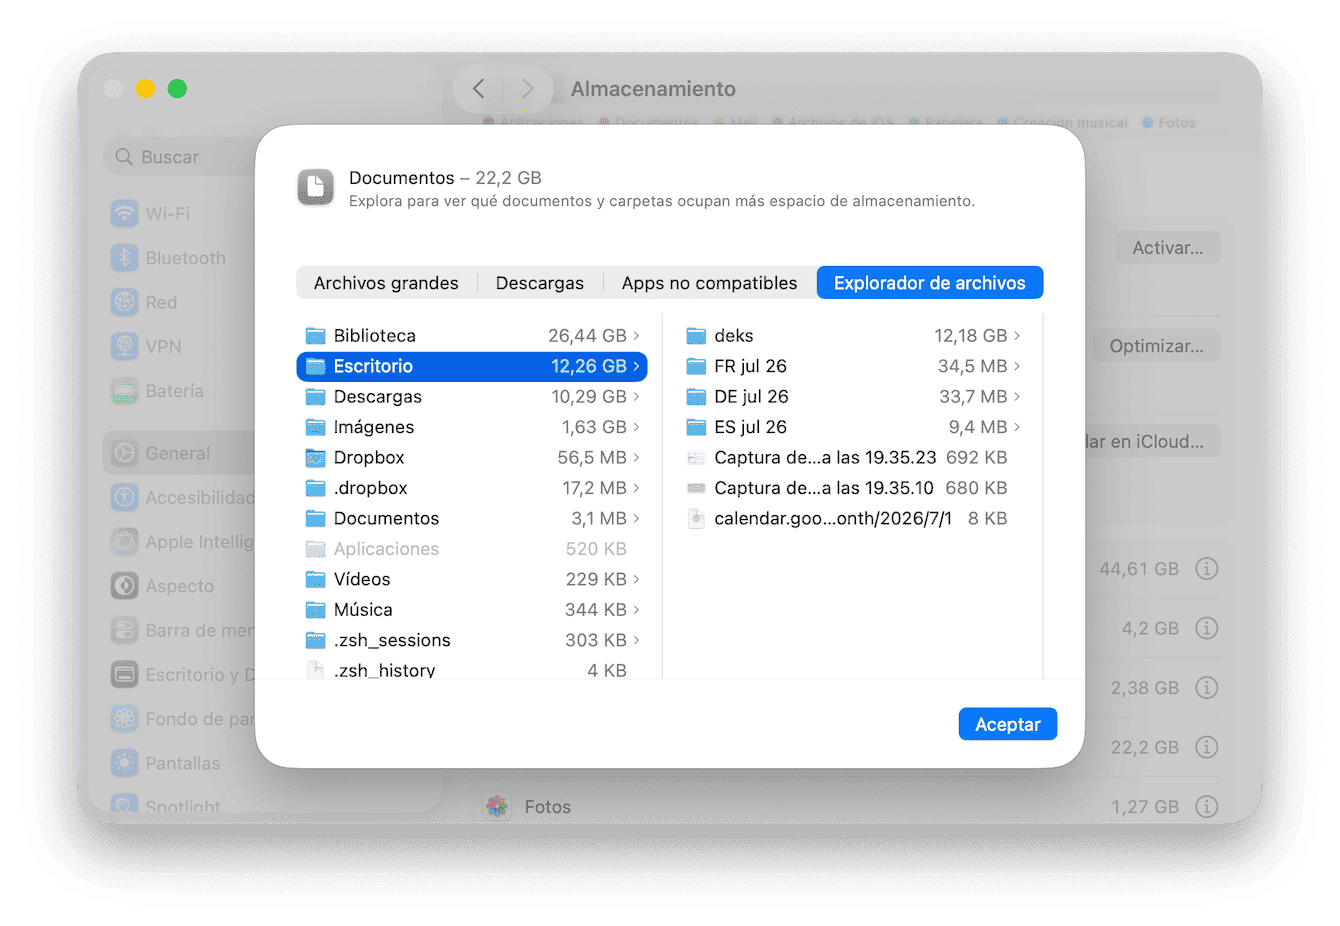
Task: Click the Vídeos folder icon
Action: coord(316,580)
